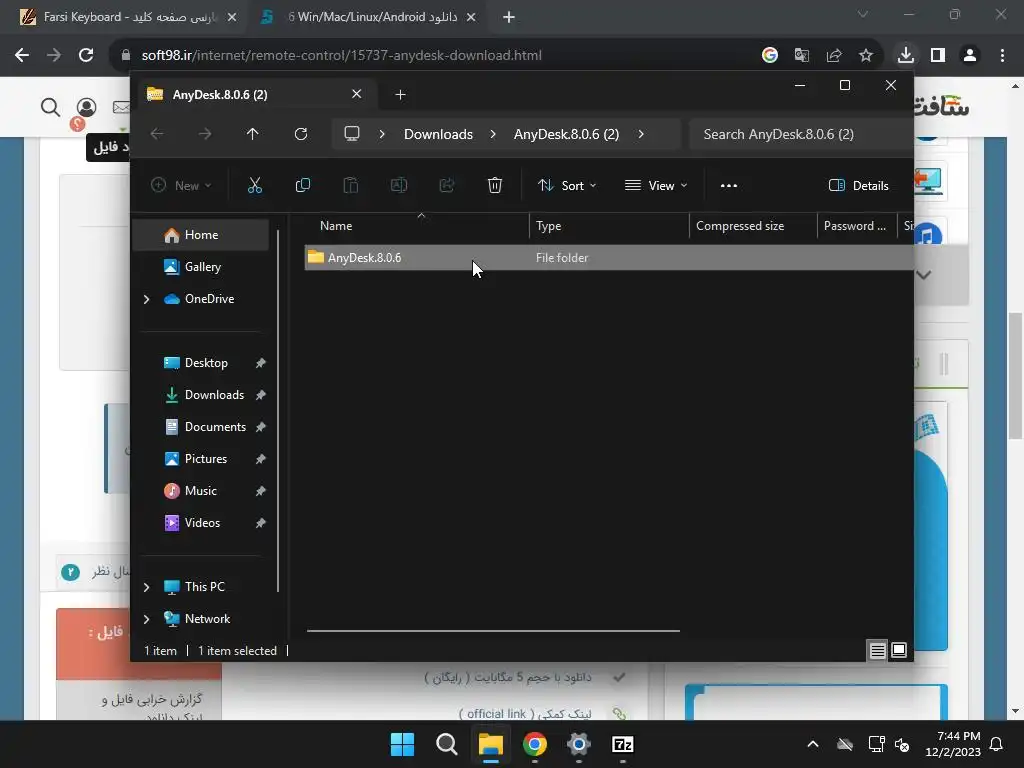
Task: Open Desktop in quick access
Action: click(206, 362)
